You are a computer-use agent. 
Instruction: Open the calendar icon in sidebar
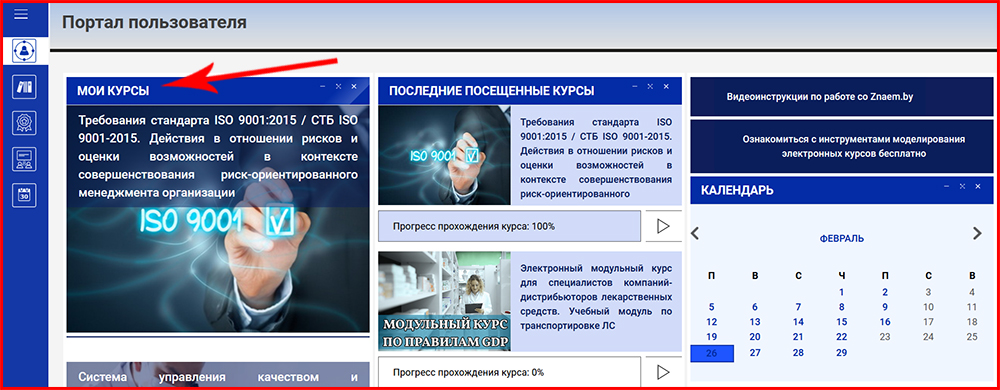click(24, 195)
